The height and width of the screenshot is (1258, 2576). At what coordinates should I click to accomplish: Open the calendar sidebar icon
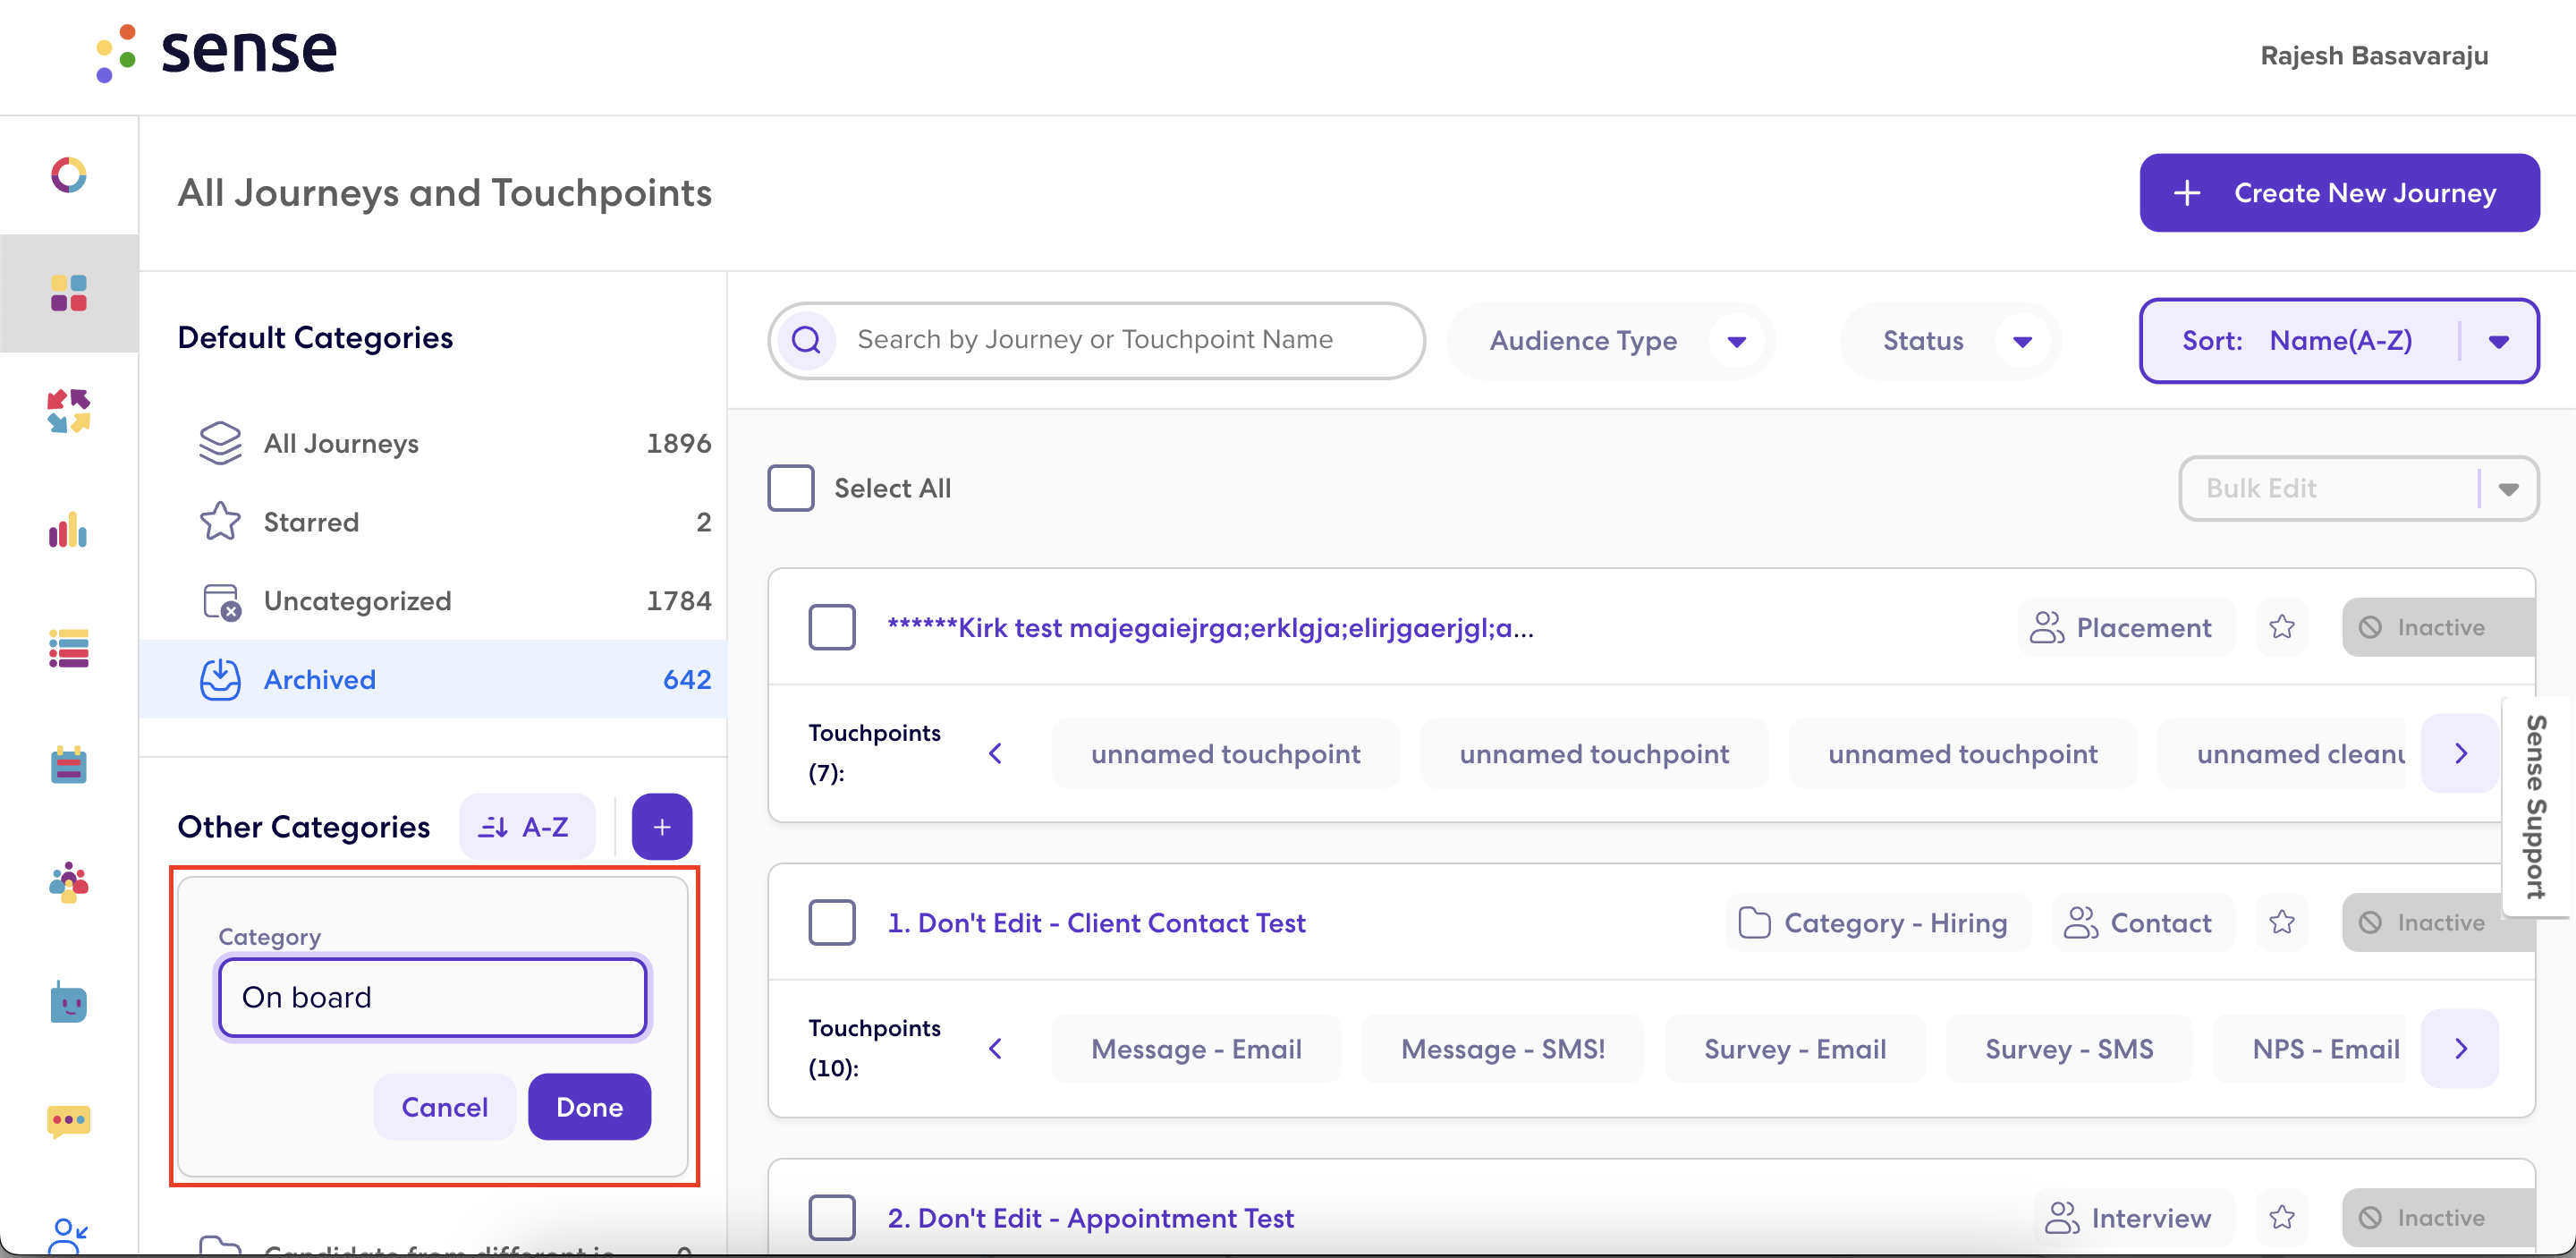click(x=68, y=765)
